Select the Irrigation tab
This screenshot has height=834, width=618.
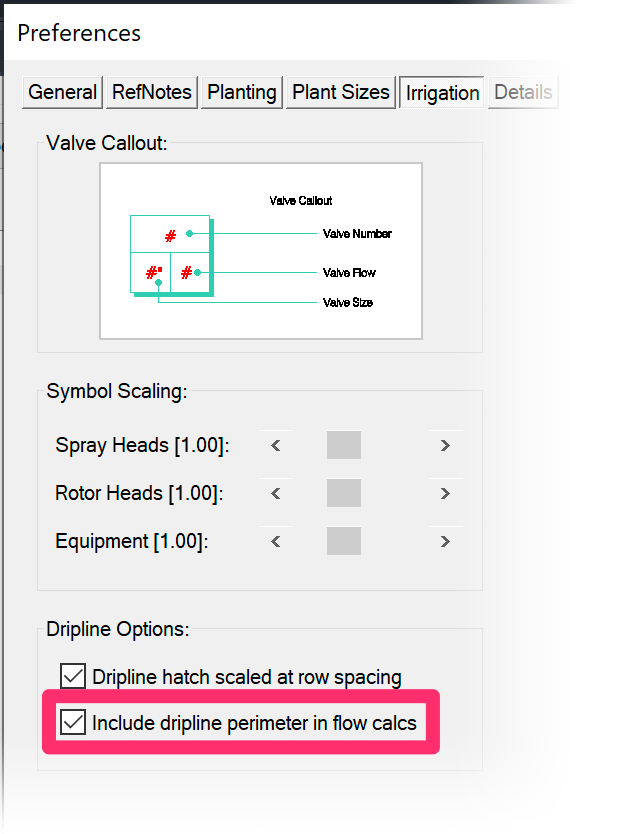(442, 93)
